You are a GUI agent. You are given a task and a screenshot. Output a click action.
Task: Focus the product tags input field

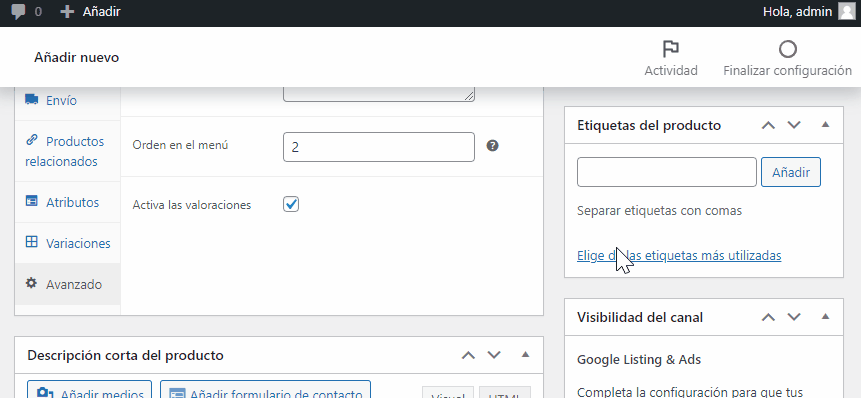[x=667, y=172]
